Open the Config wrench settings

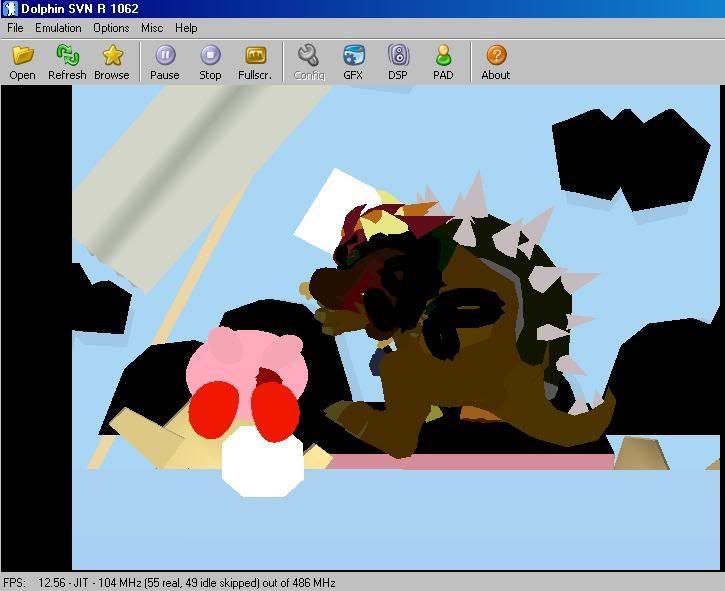pos(309,61)
